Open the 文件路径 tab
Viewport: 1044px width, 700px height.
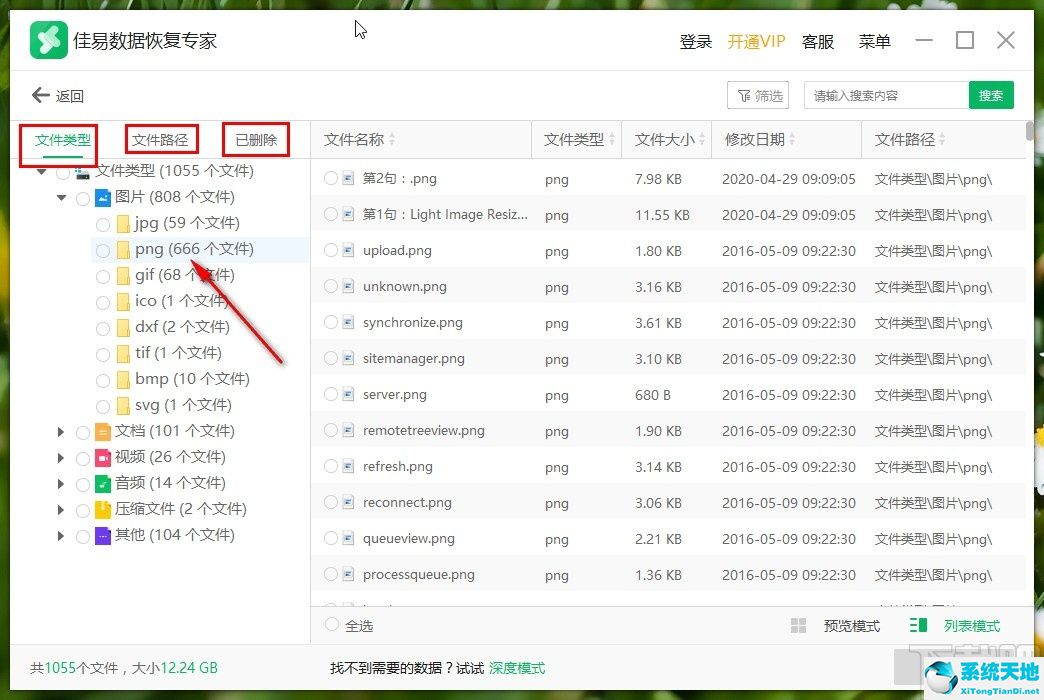point(160,139)
